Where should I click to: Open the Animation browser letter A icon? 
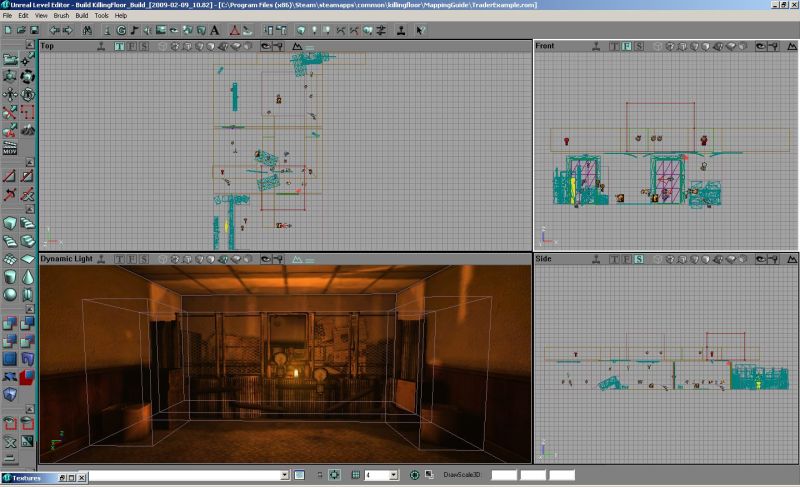(x=215, y=31)
